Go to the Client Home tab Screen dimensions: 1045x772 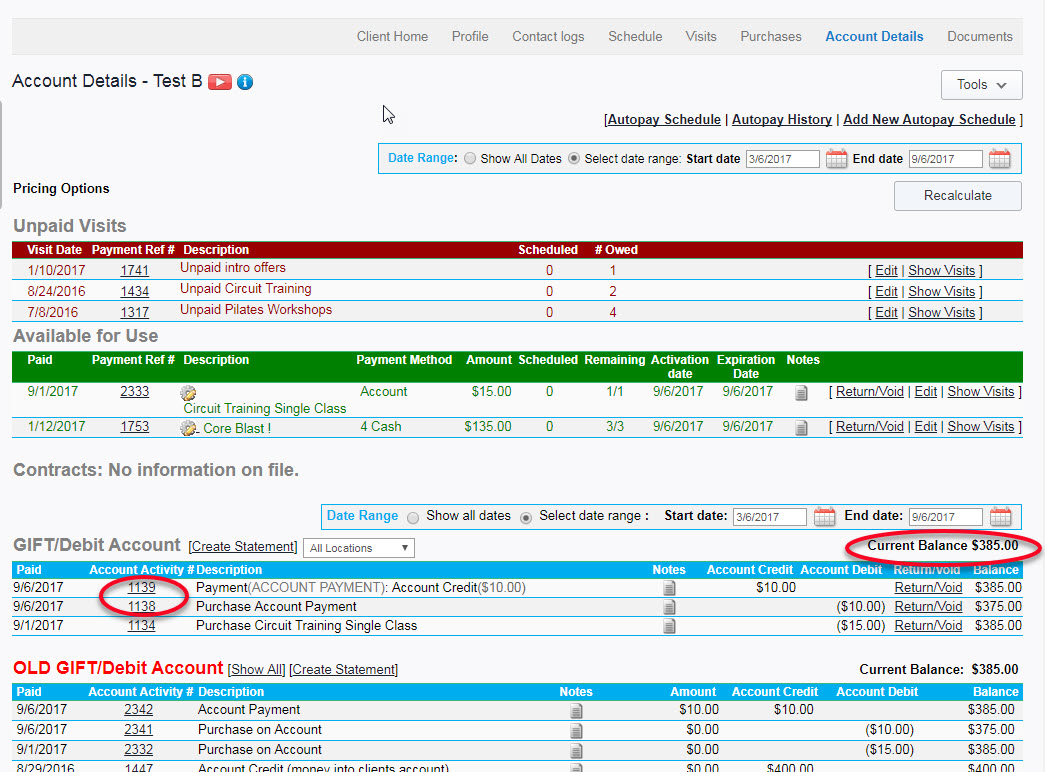392,36
